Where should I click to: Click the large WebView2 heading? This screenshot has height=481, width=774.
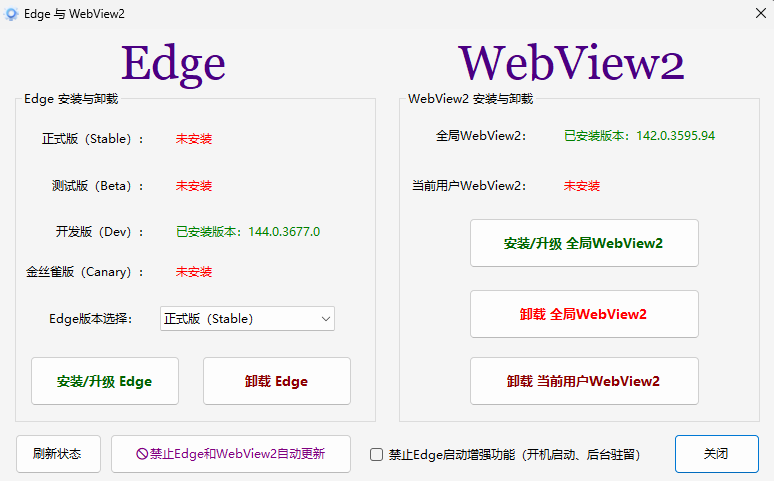point(571,64)
